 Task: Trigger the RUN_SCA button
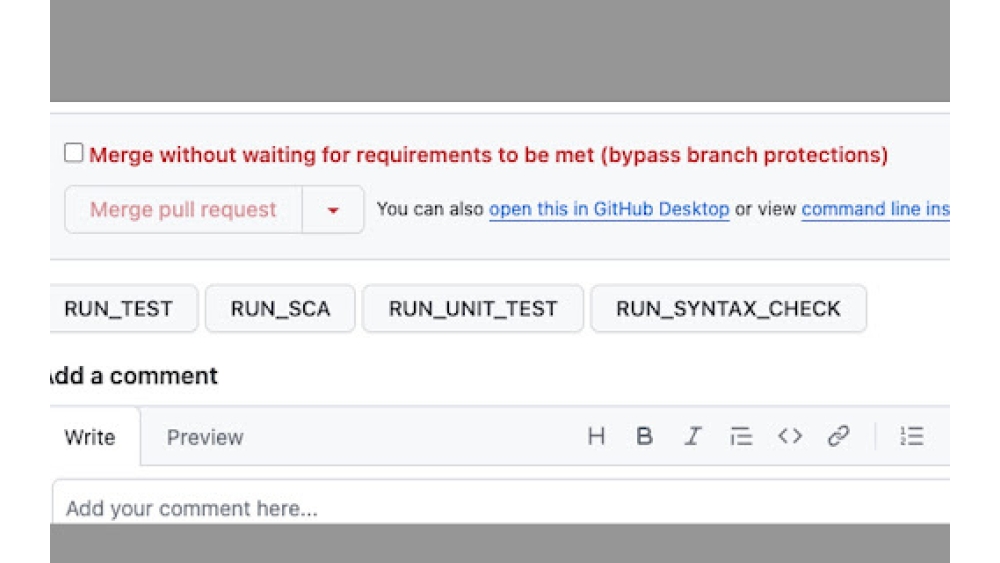coord(280,309)
